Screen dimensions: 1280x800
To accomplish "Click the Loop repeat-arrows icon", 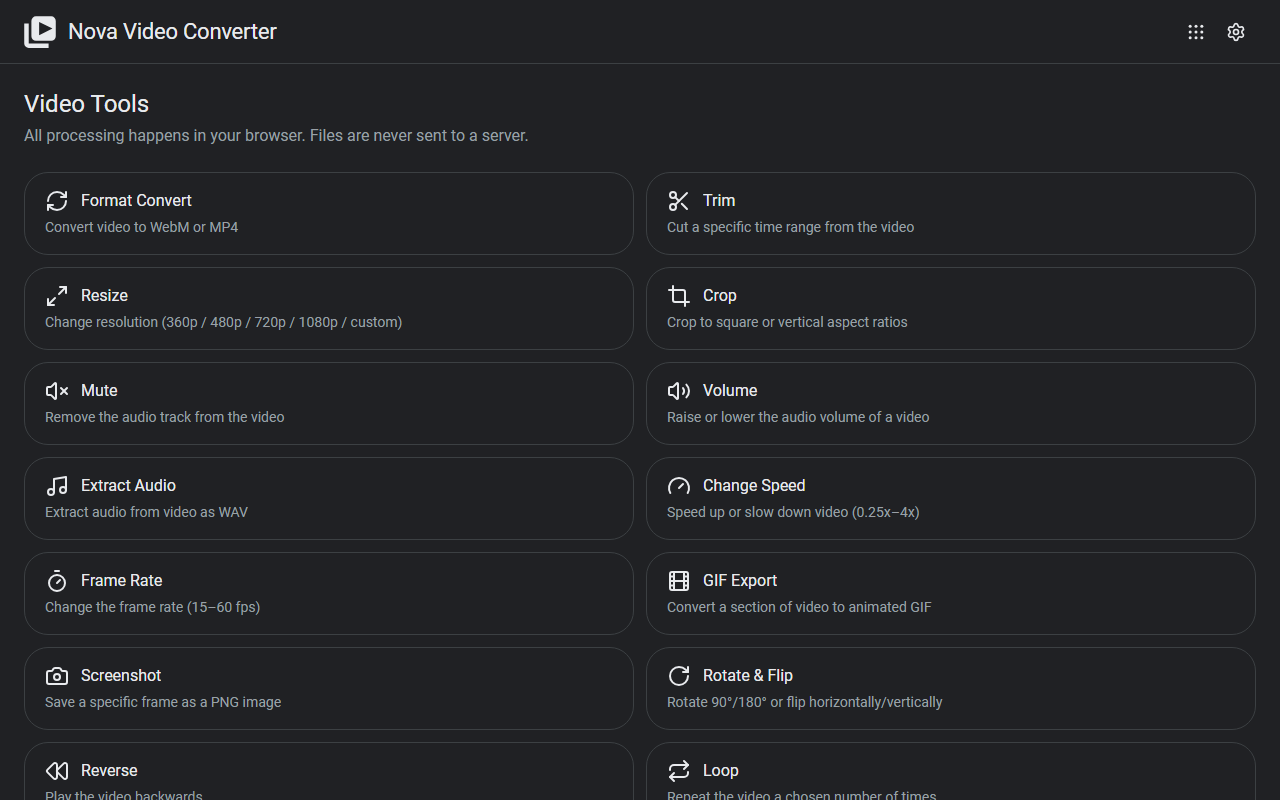I will click(x=679, y=771).
